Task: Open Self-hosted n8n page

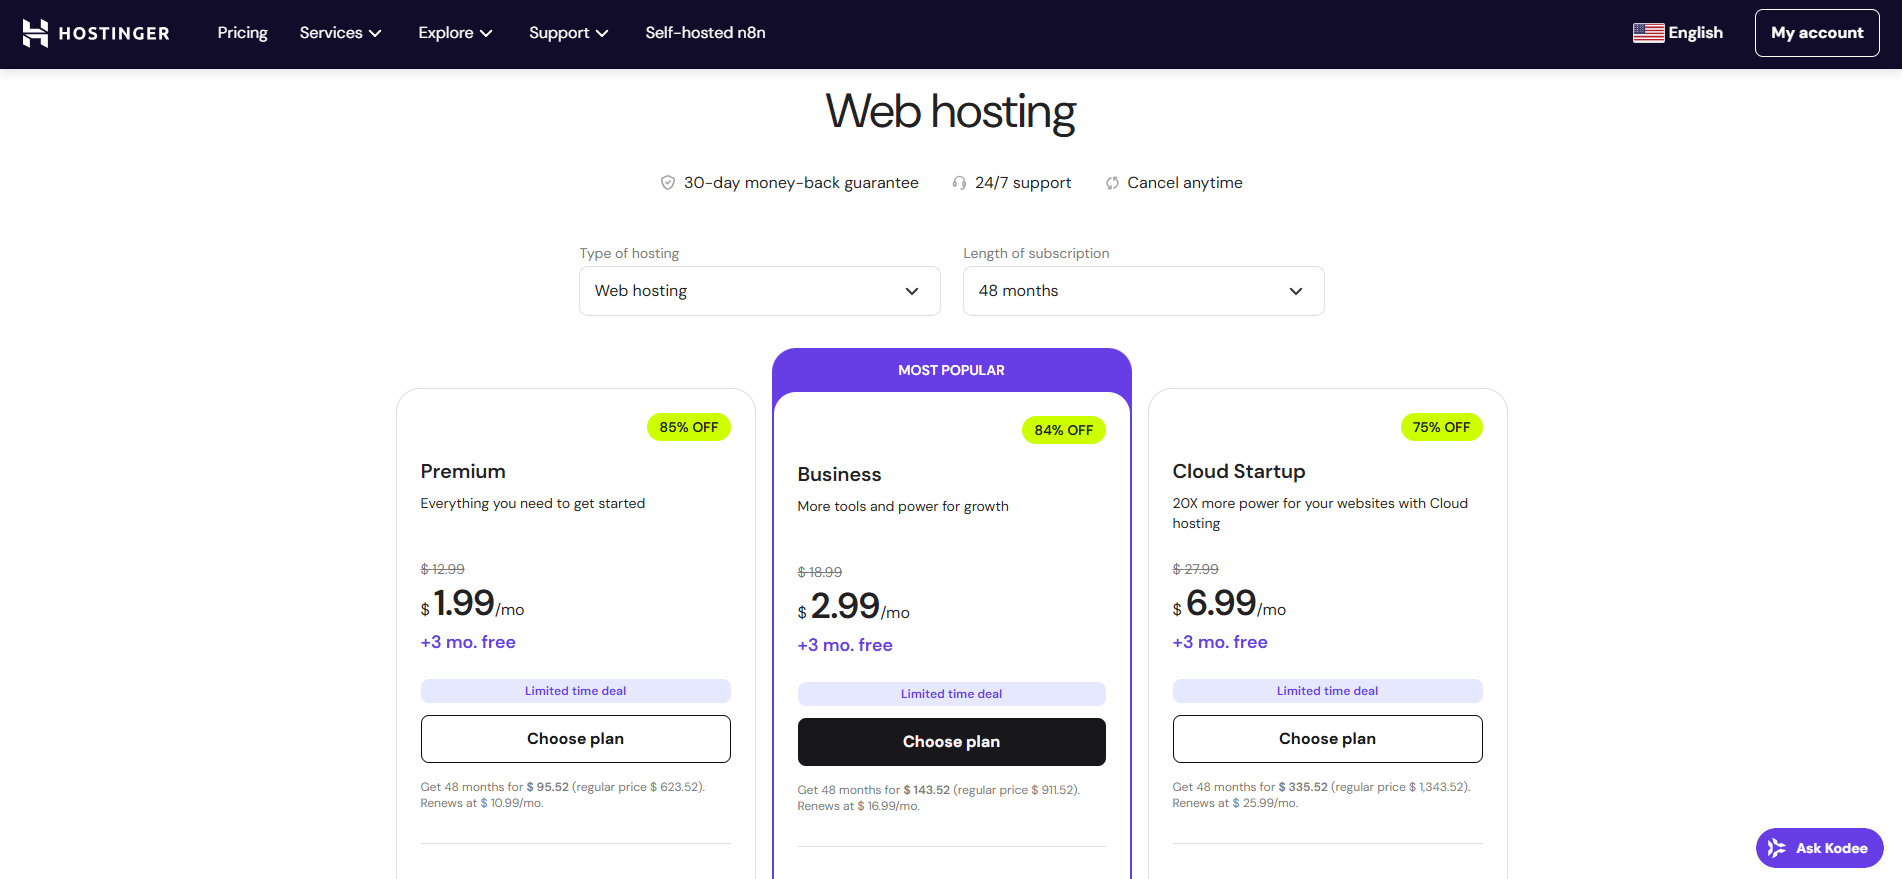Action: click(x=705, y=33)
